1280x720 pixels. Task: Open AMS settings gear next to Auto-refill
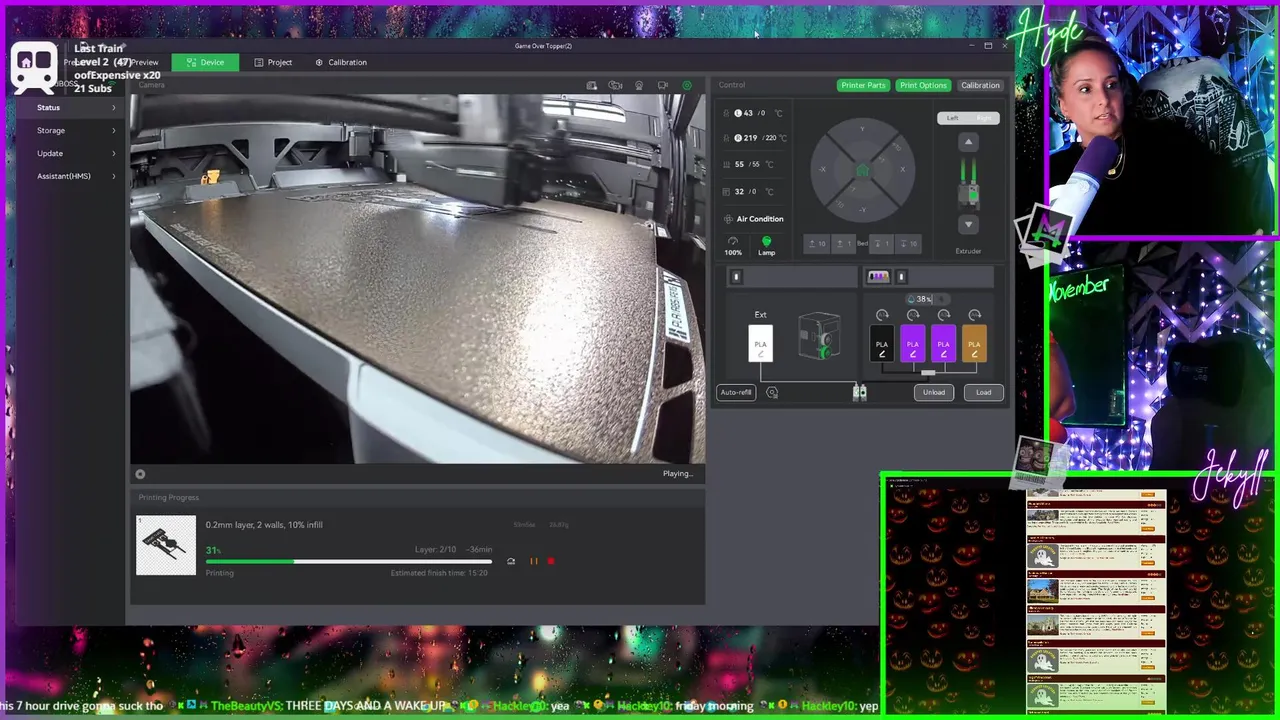pyautogui.click(x=772, y=393)
